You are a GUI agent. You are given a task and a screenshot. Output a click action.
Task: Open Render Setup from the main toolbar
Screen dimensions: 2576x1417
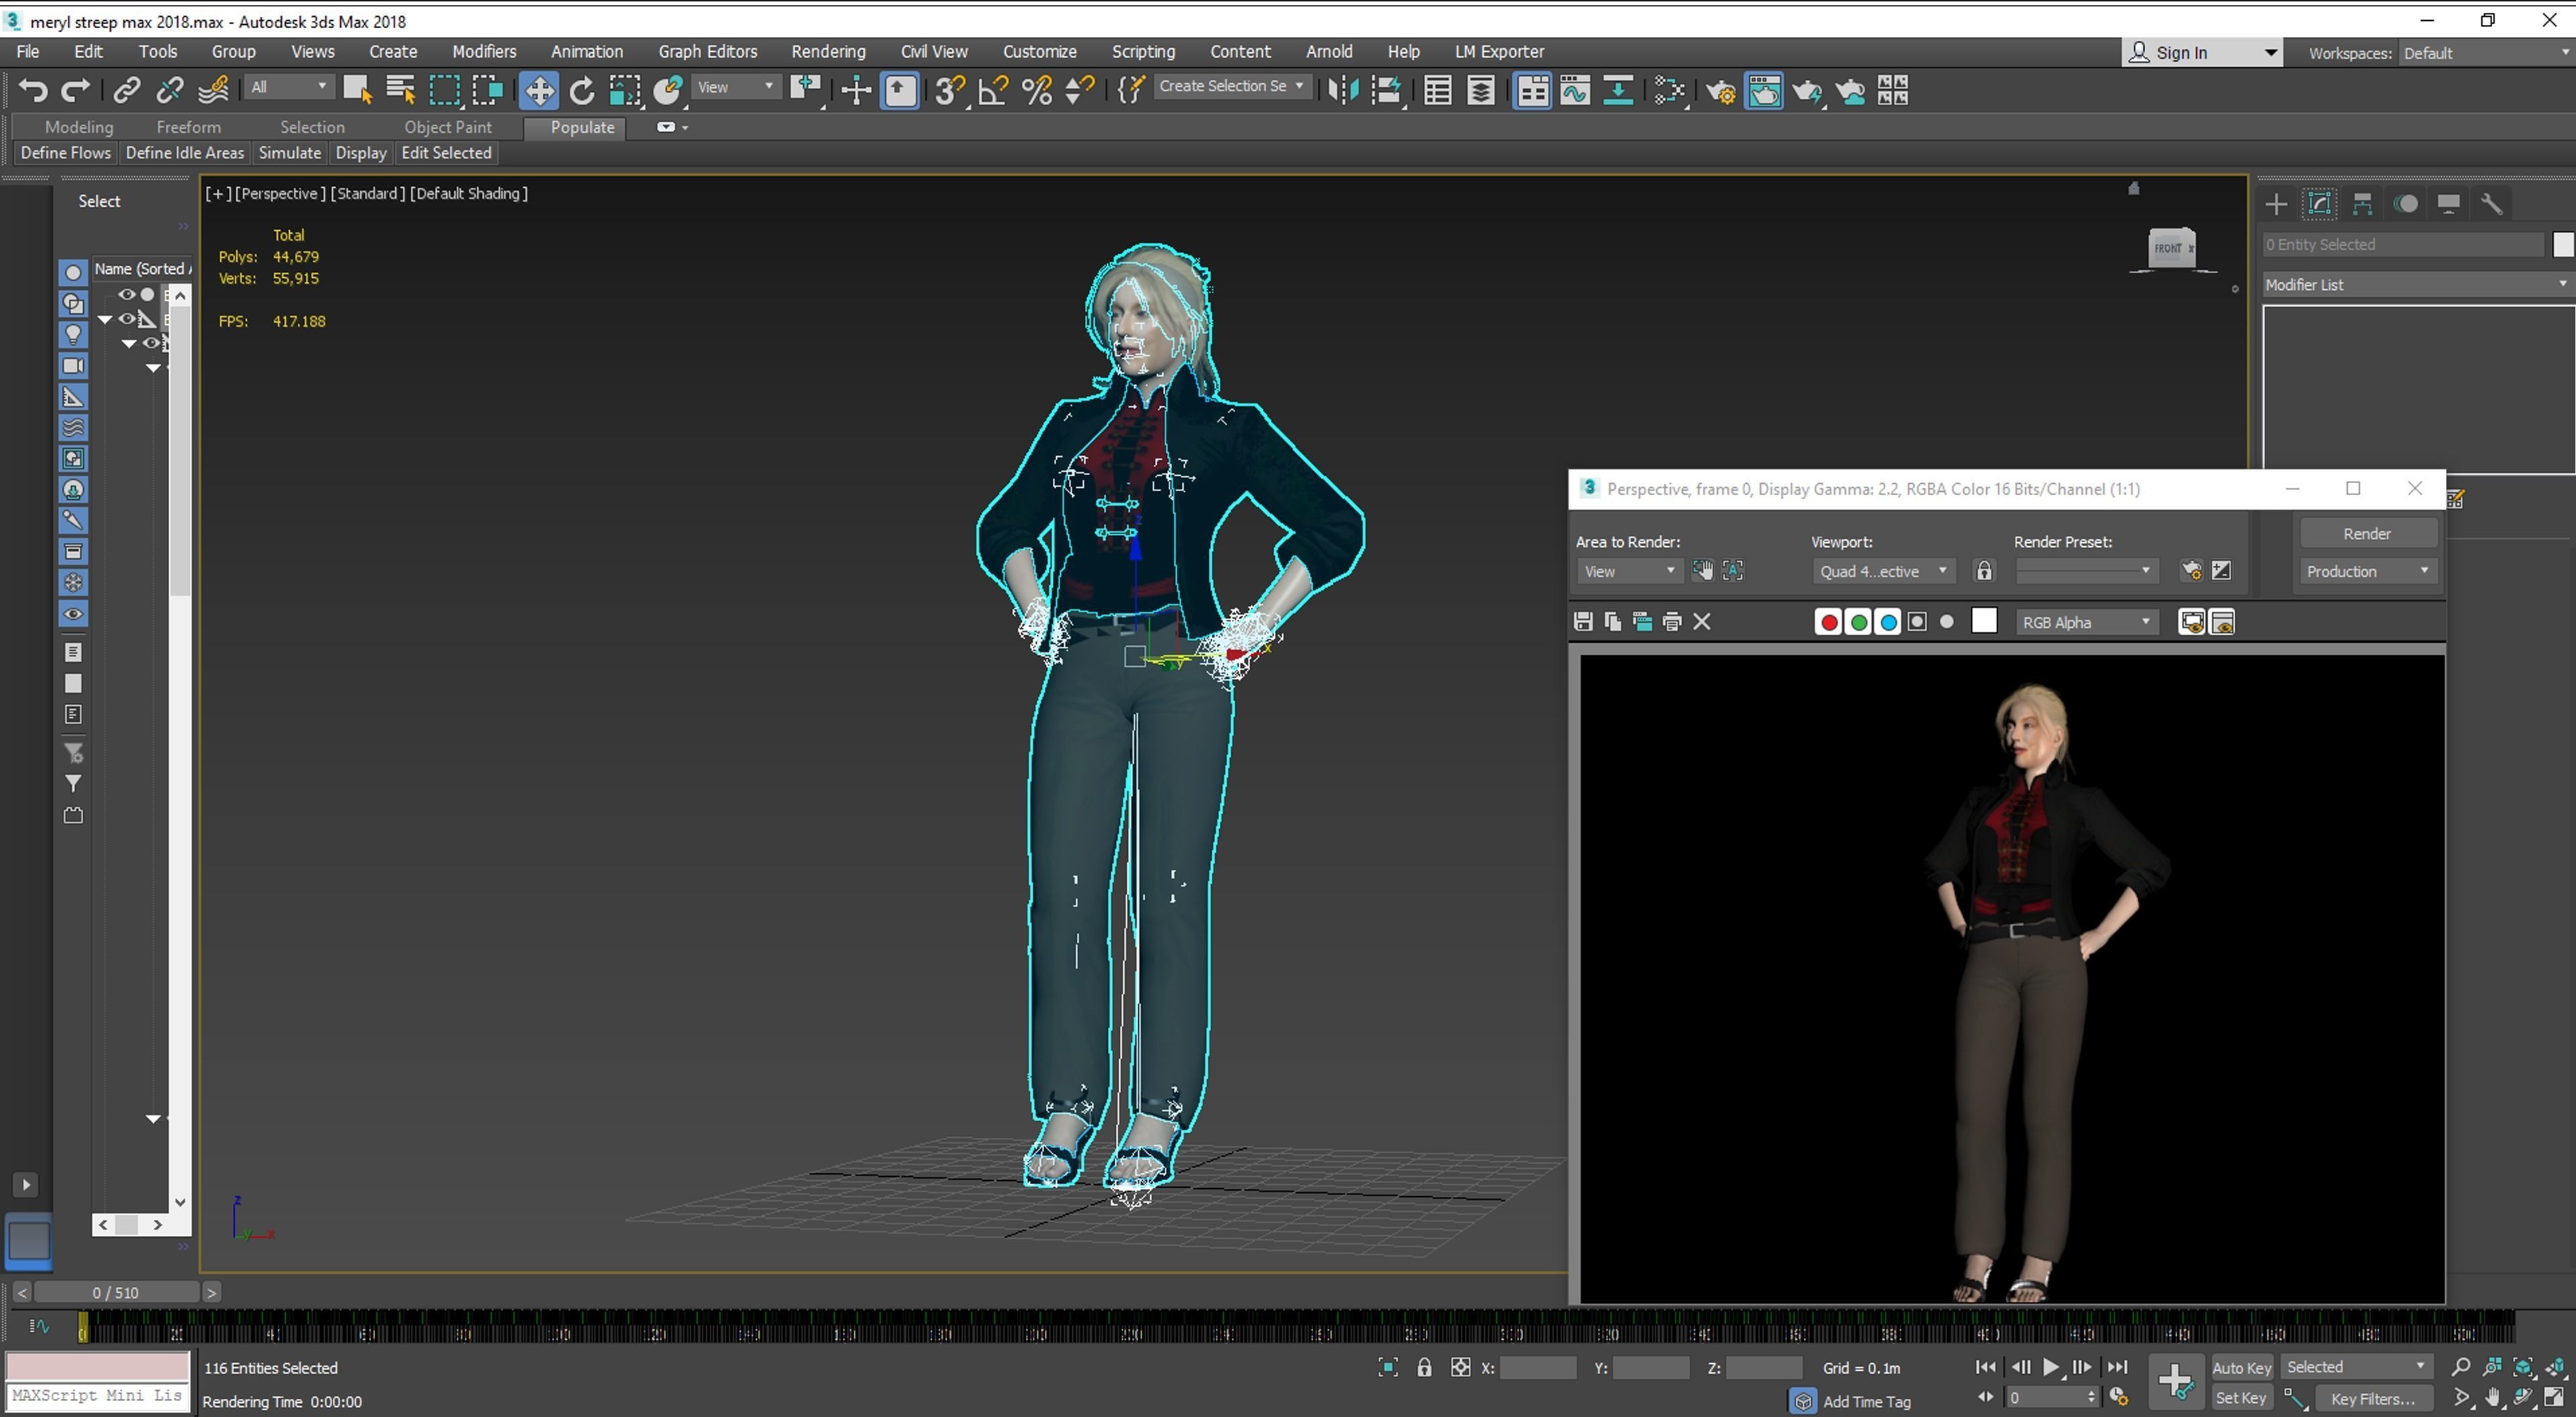(x=1720, y=90)
